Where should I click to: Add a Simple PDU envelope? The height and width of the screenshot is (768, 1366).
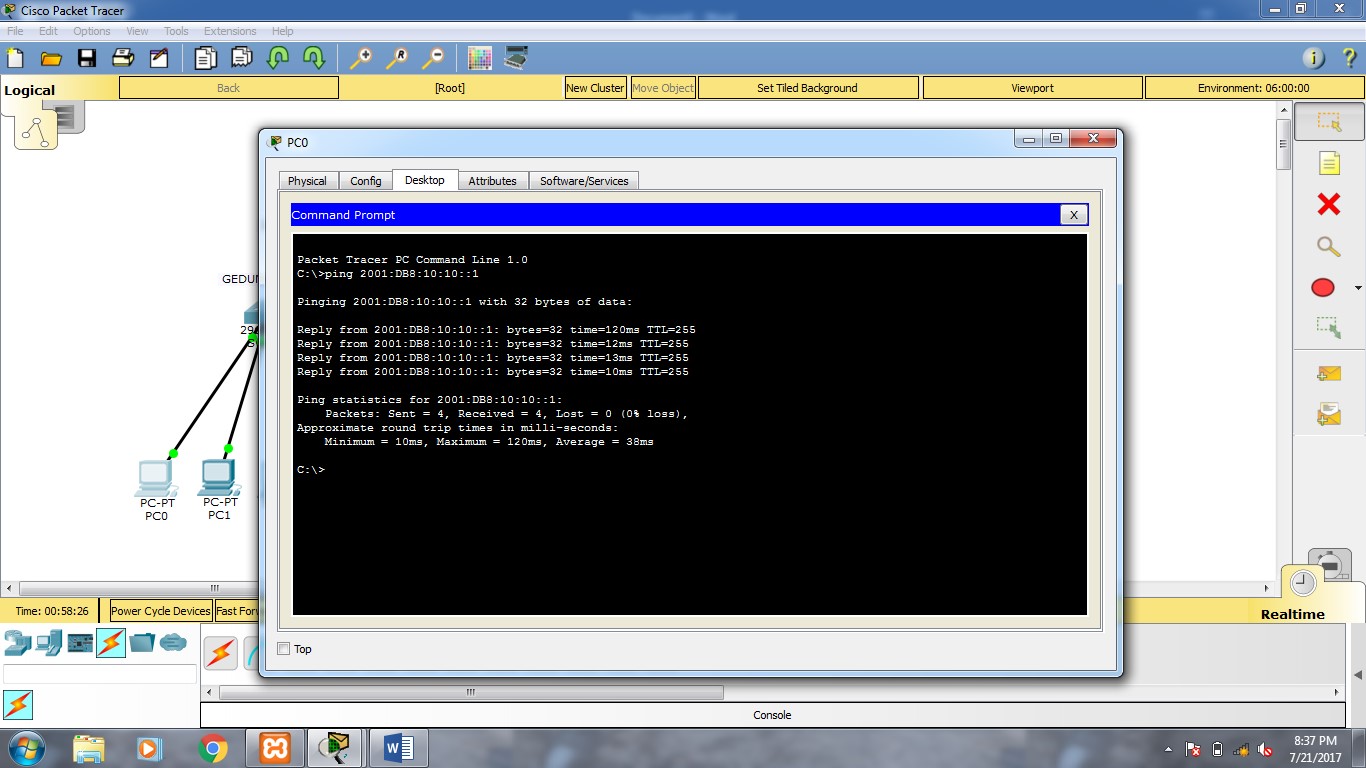click(x=1328, y=373)
